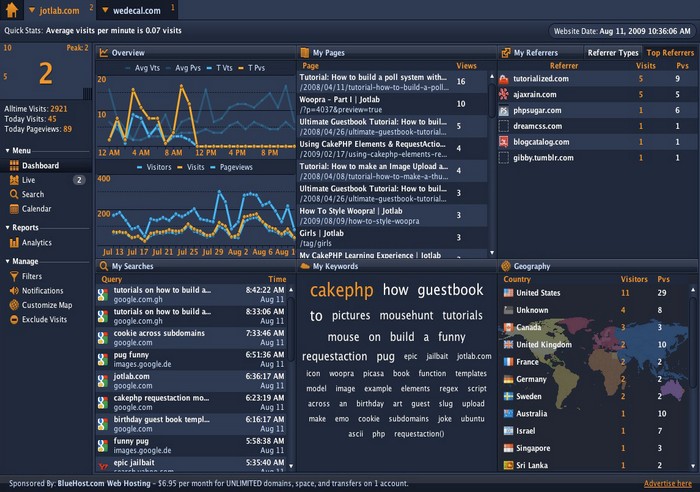Select Dashboard in the sidebar menu
The image size is (700, 492).
pyautogui.click(x=46, y=166)
